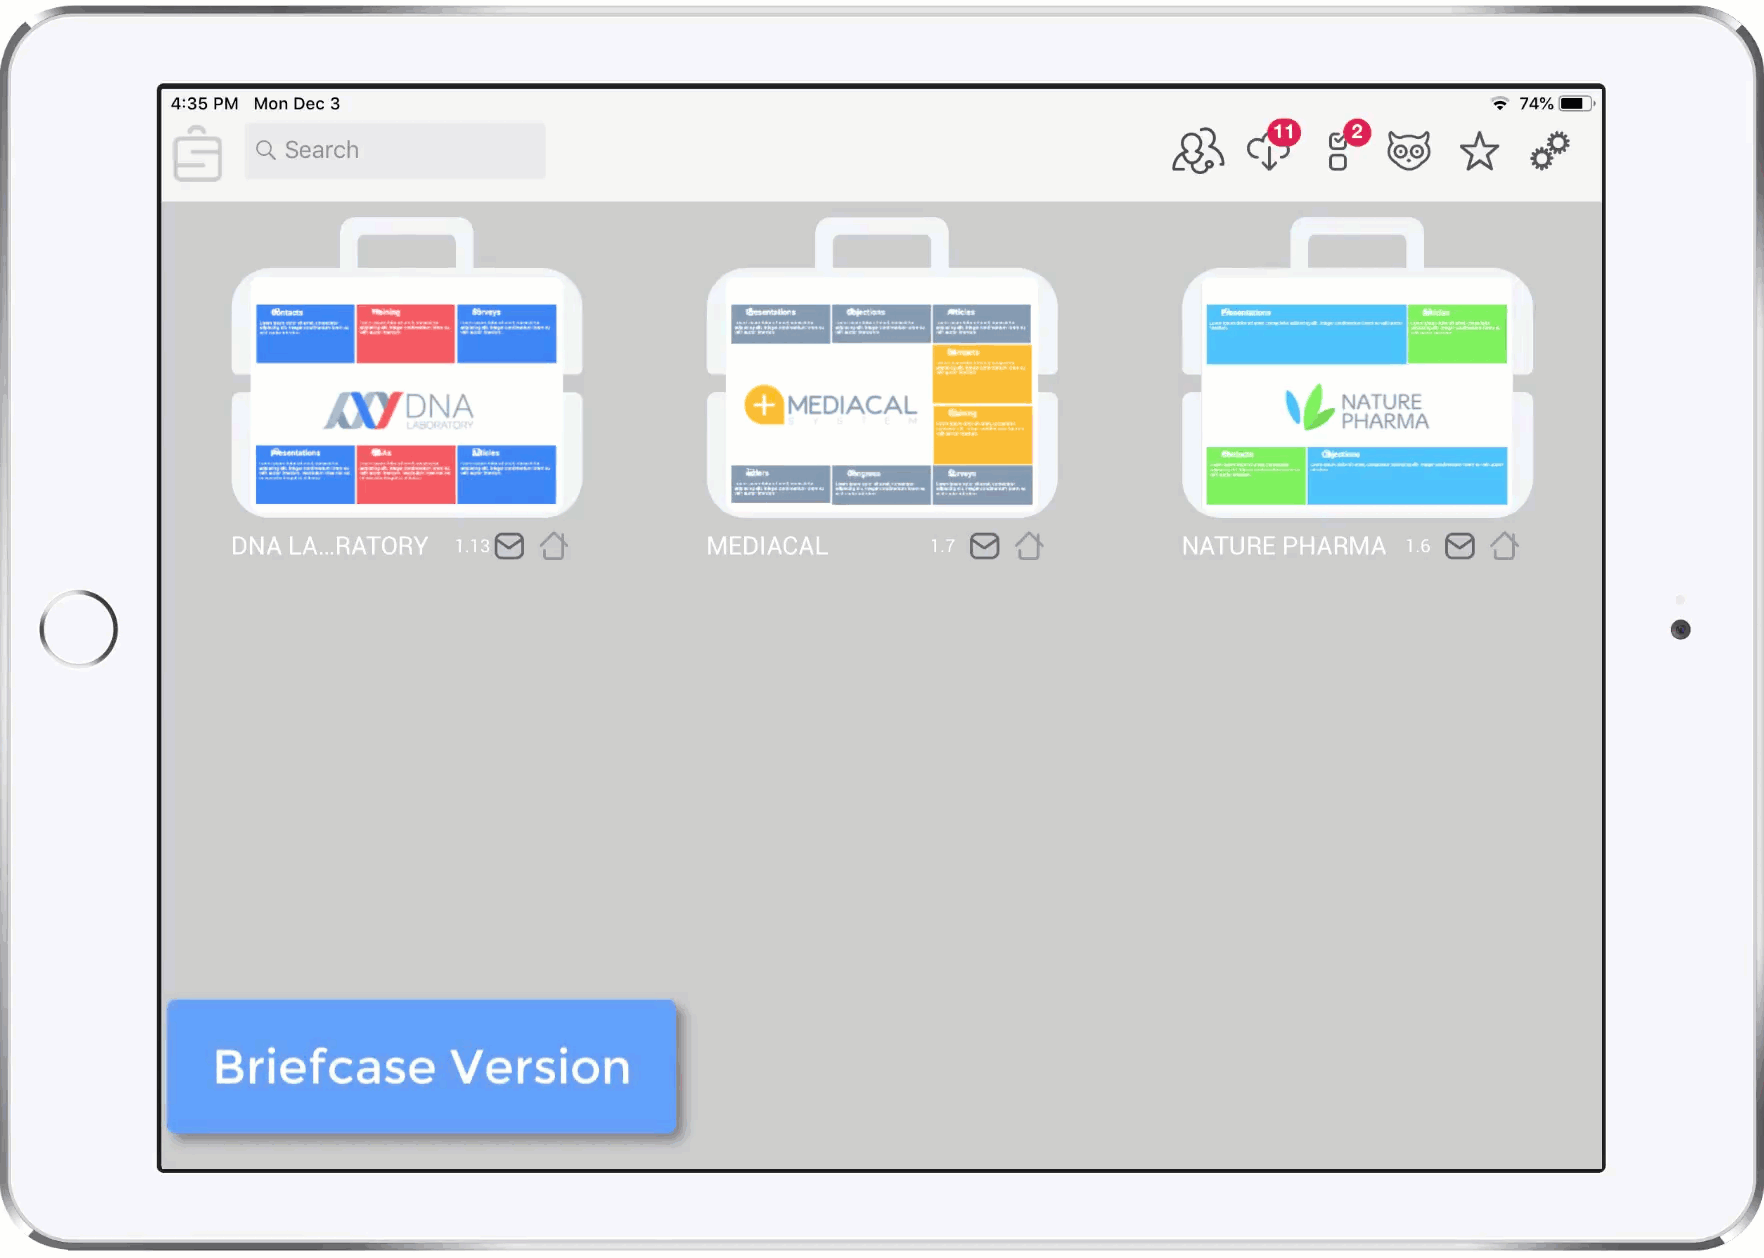
Task: Tap the mail icon for DNA LA...RATORY
Action: [x=509, y=546]
